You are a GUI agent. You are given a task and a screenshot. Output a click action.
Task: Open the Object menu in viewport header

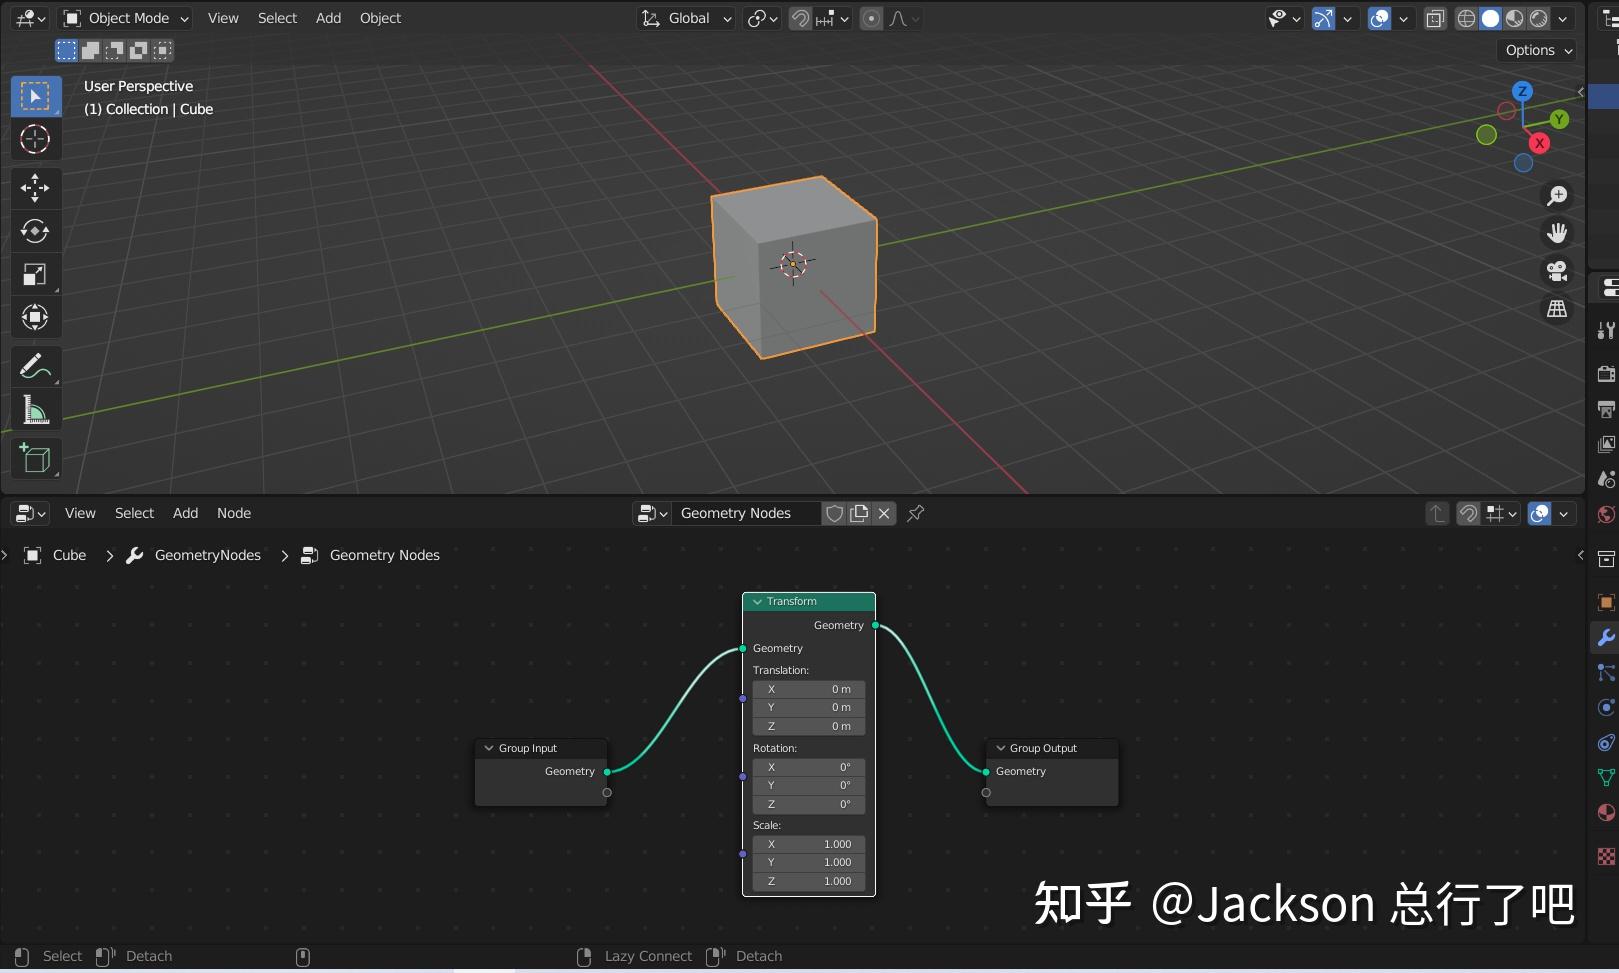[x=380, y=18]
